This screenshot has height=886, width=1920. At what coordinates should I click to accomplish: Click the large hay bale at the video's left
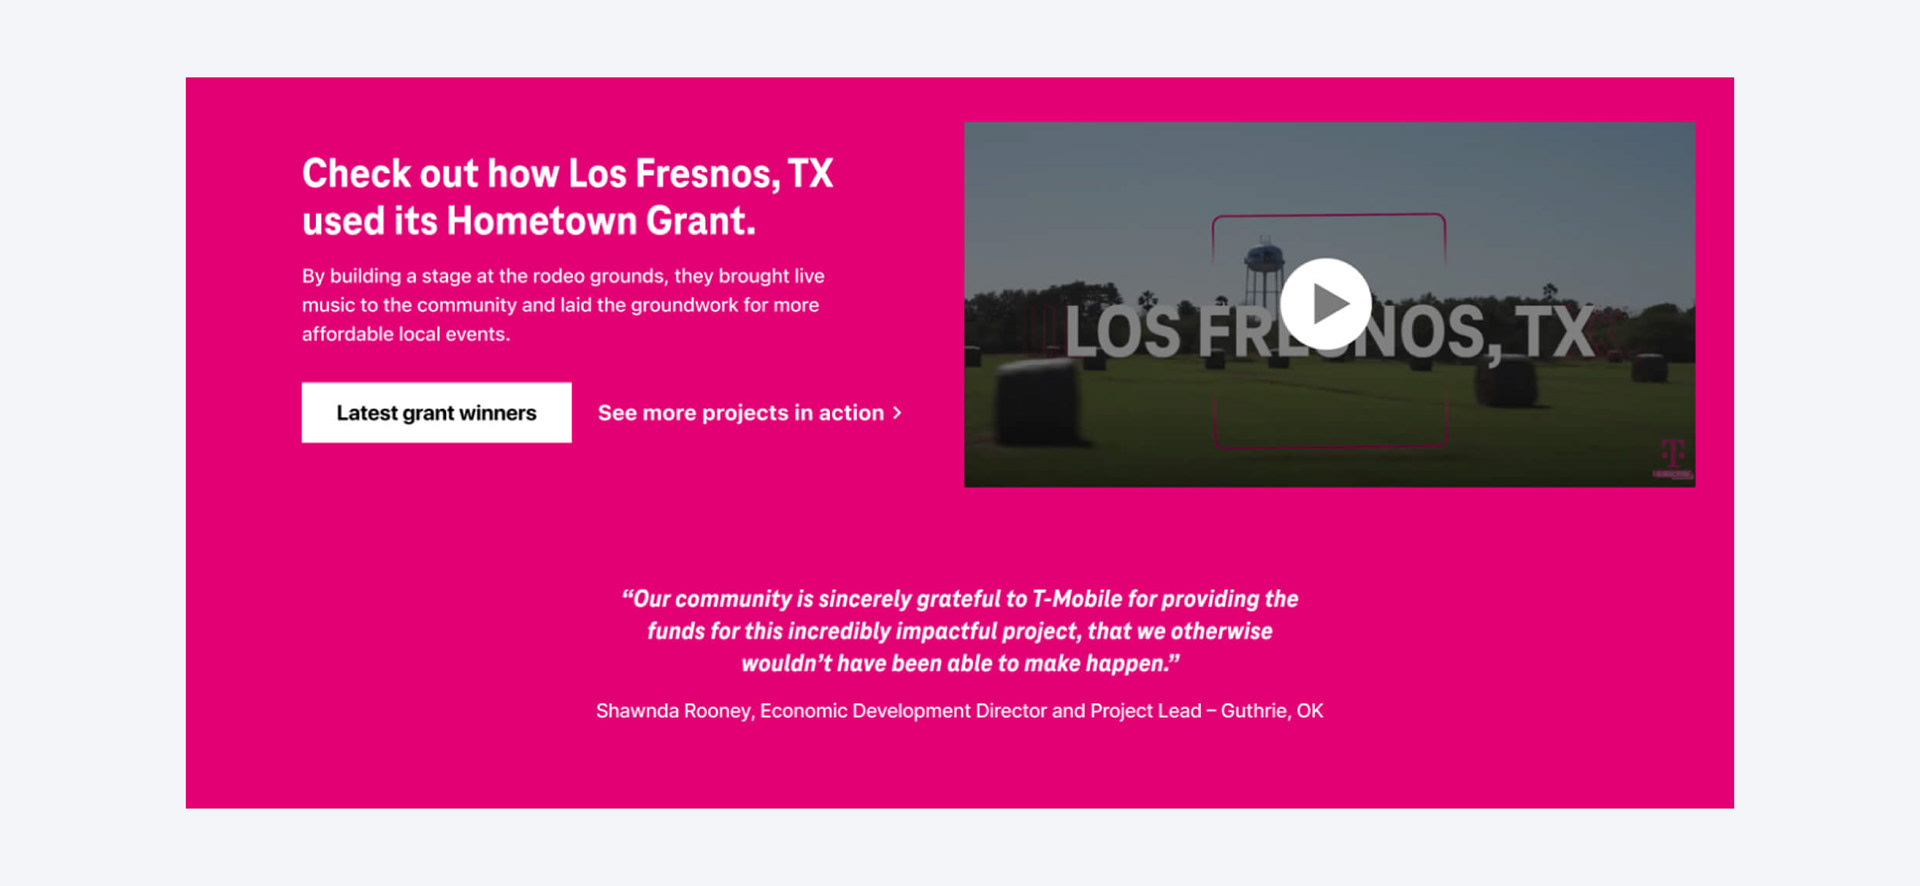[1037, 401]
